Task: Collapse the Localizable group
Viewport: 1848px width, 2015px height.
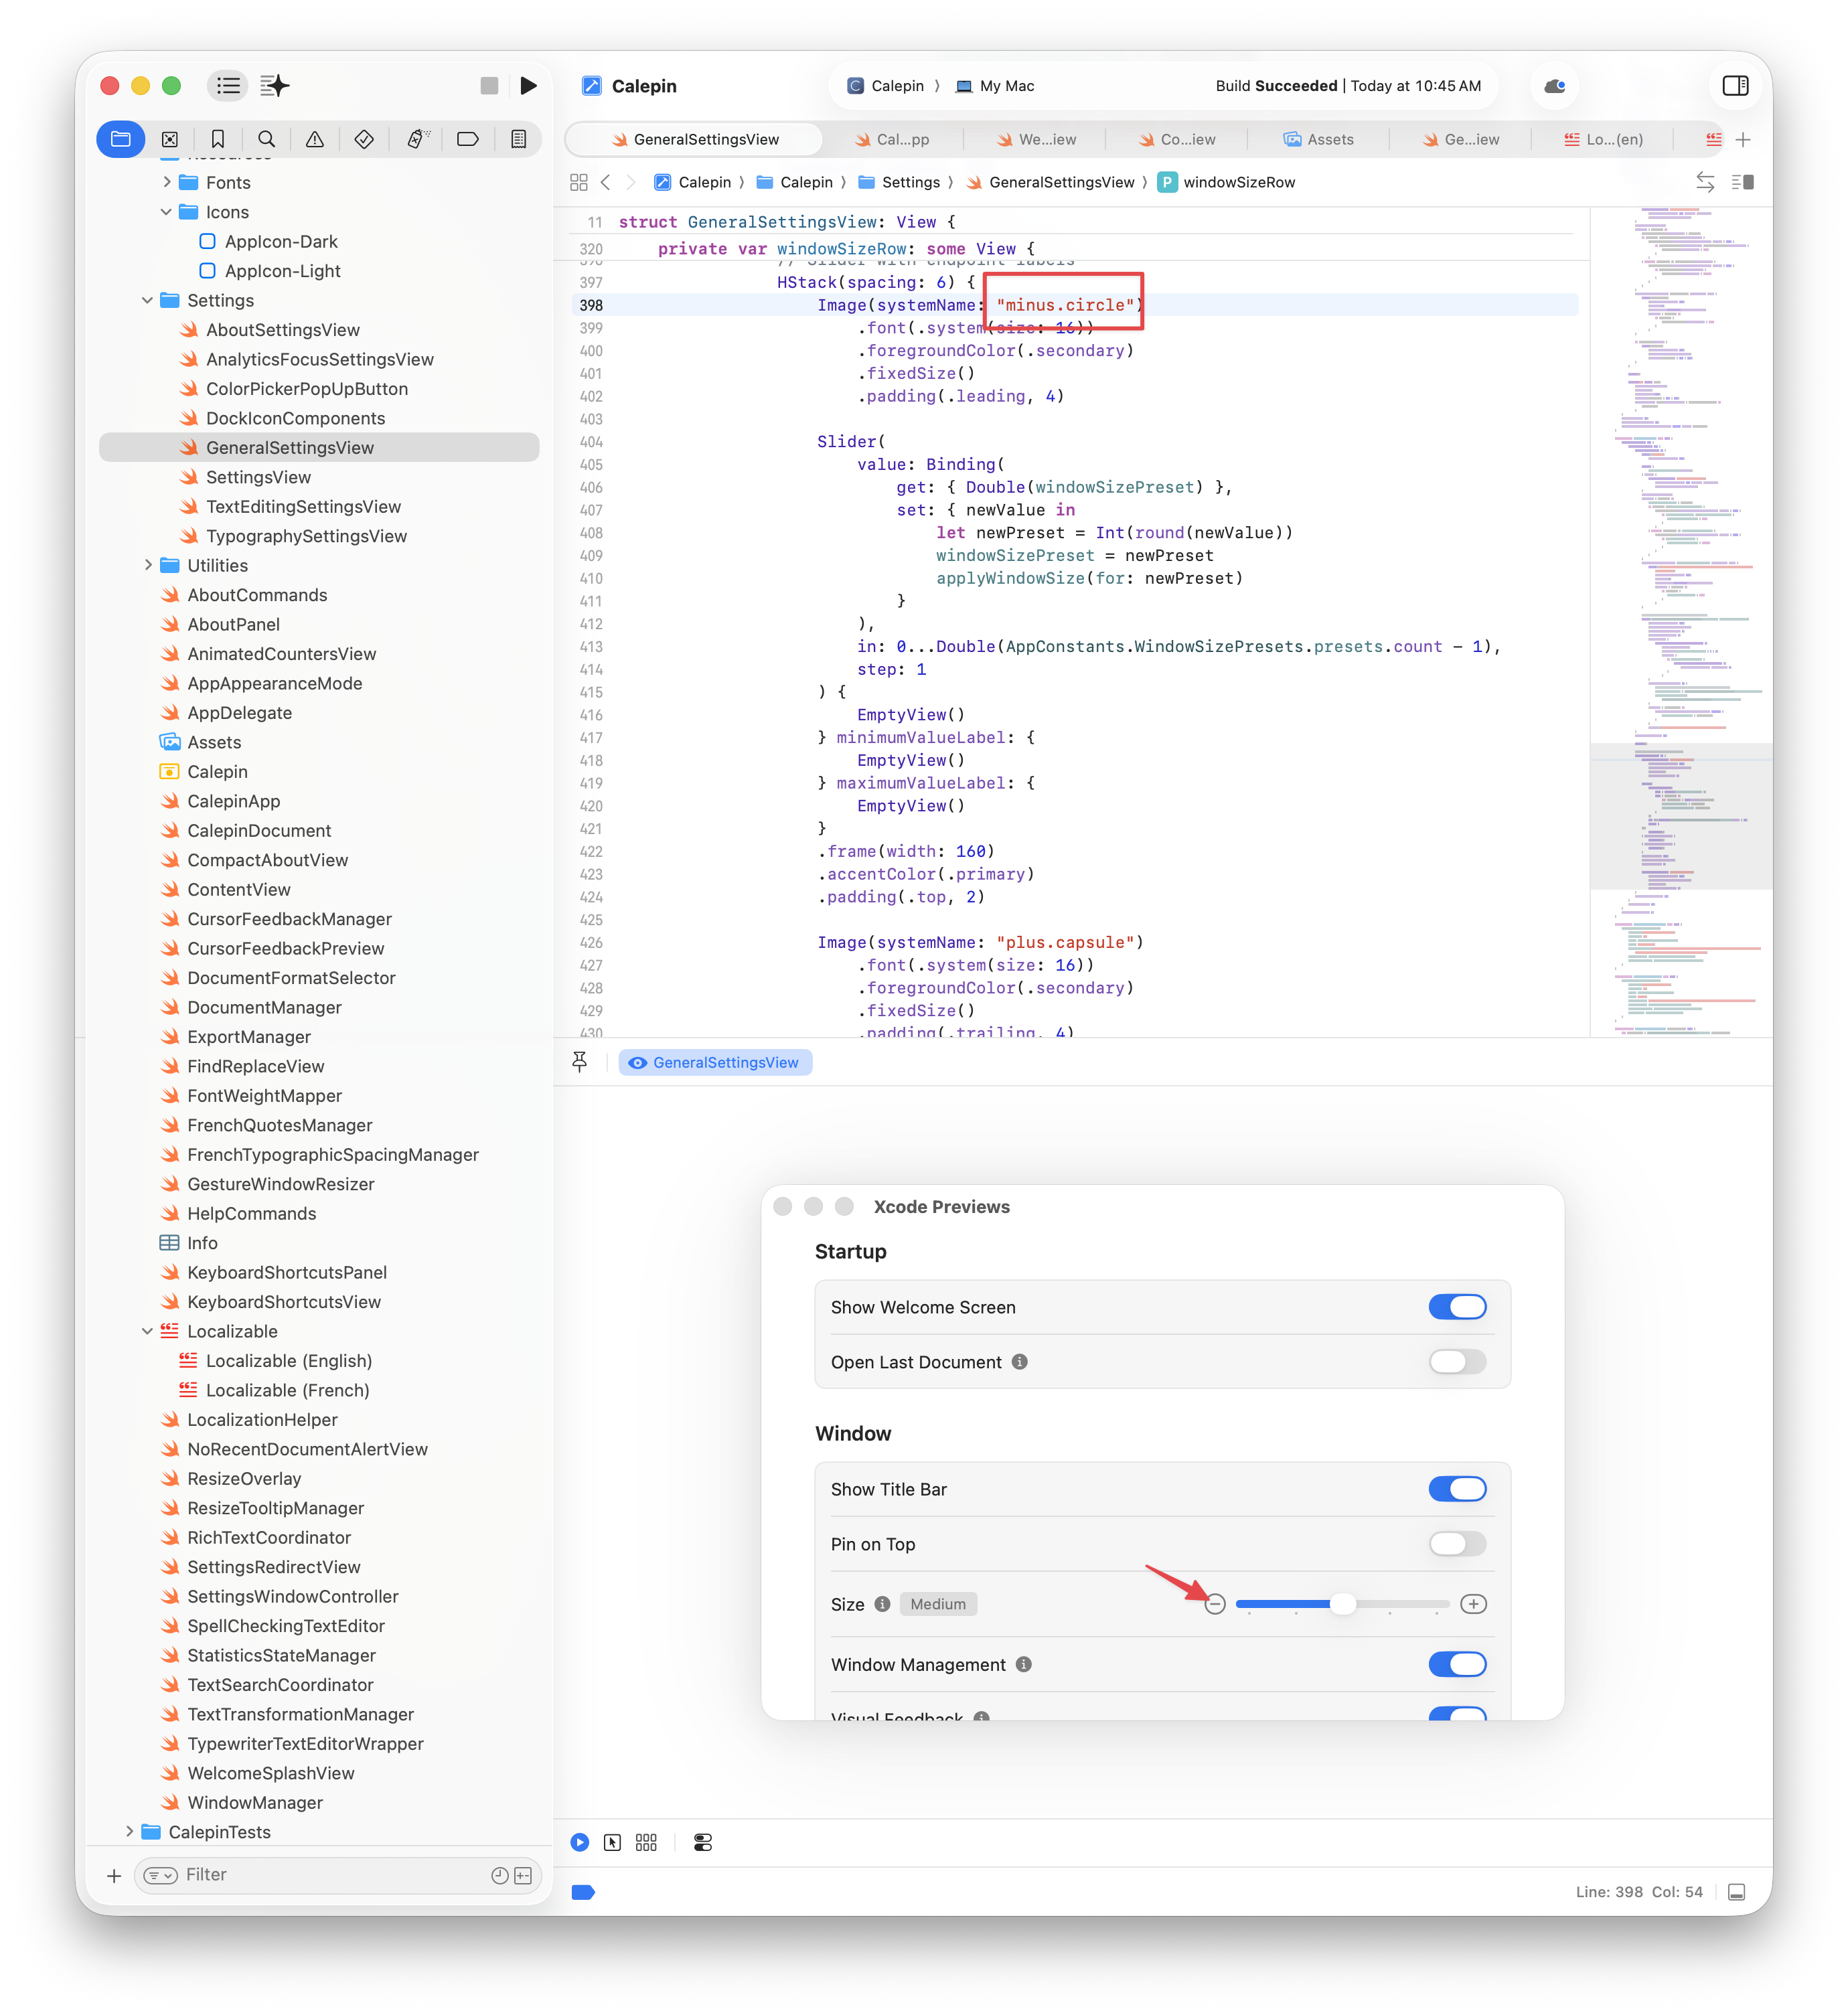Action: (147, 1331)
